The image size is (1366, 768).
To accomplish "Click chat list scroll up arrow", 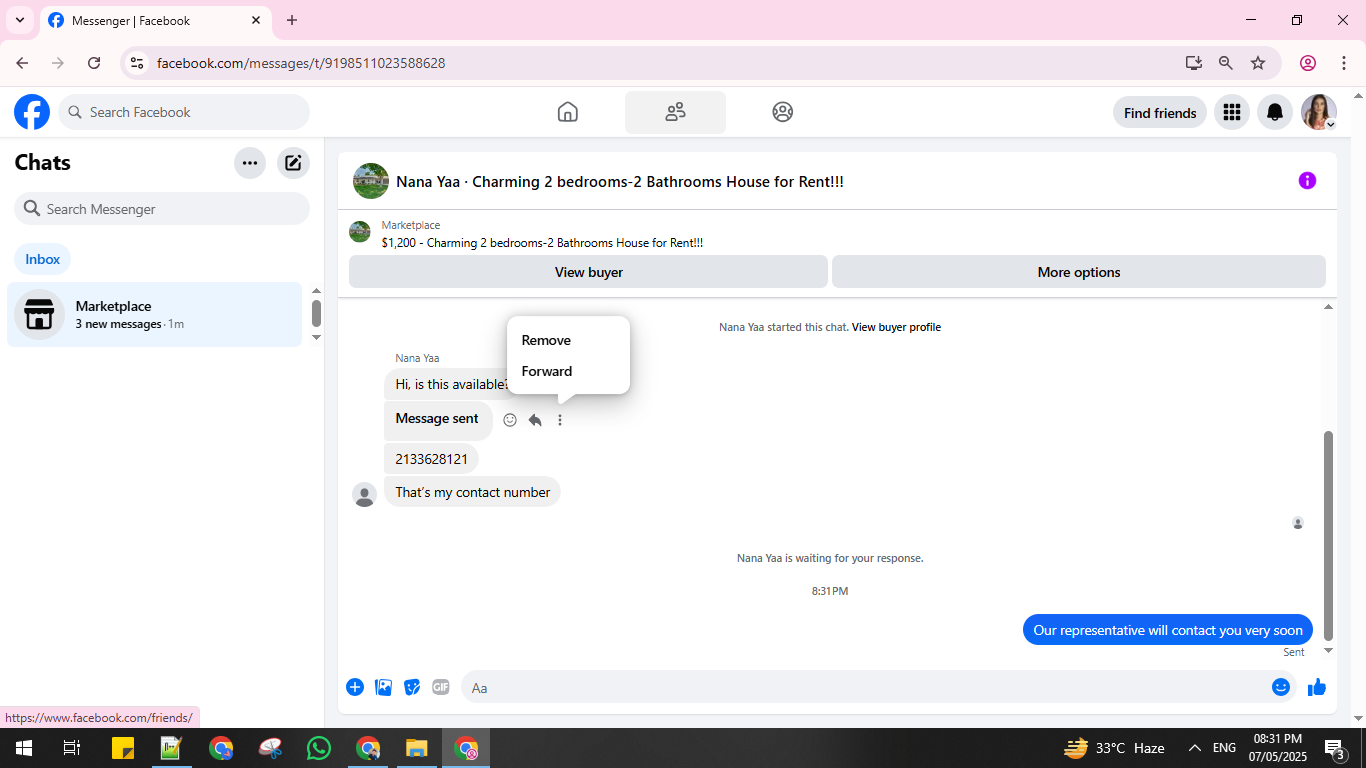I will point(316,291).
